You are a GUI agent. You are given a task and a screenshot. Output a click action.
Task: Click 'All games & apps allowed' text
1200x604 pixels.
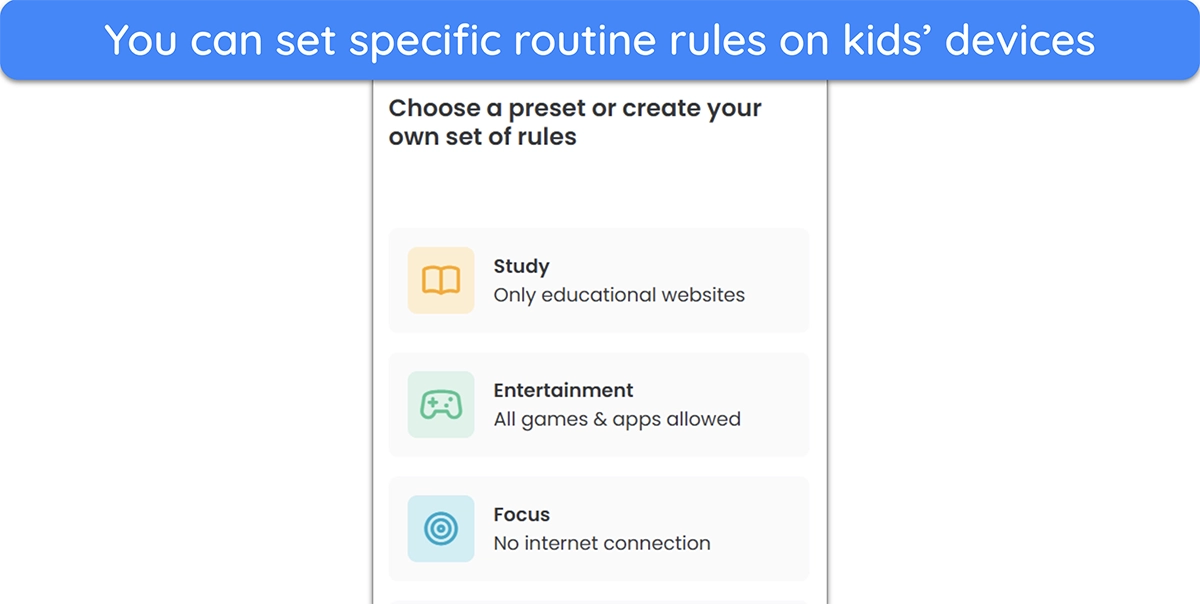617,419
